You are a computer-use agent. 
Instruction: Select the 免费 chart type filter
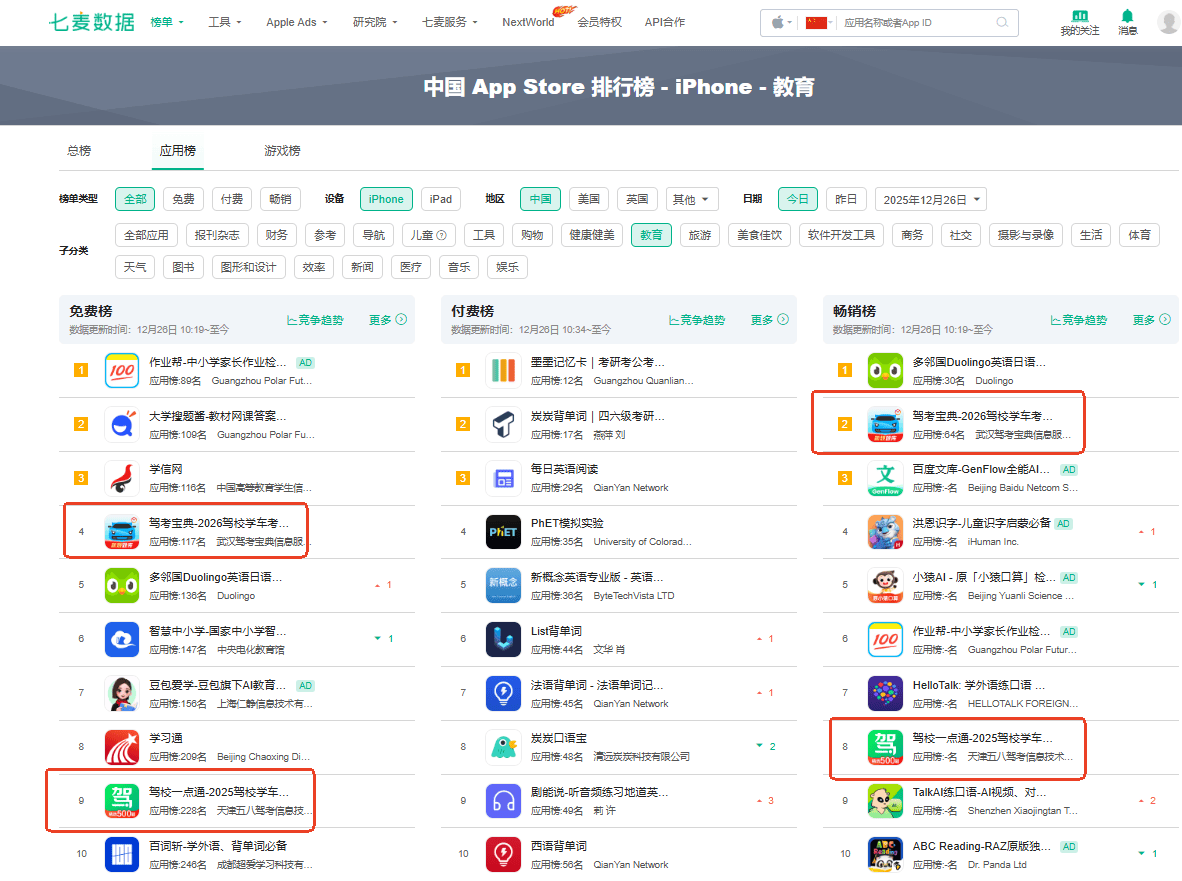pyautogui.click(x=183, y=199)
